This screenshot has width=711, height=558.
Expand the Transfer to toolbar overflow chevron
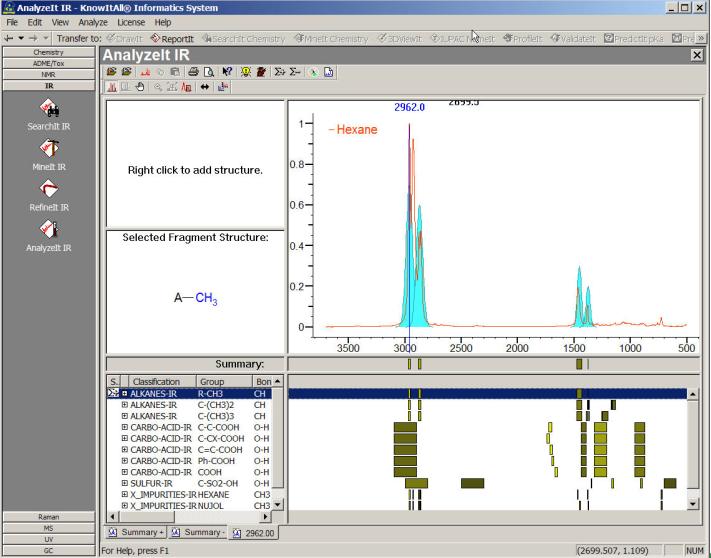pos(701,39)
